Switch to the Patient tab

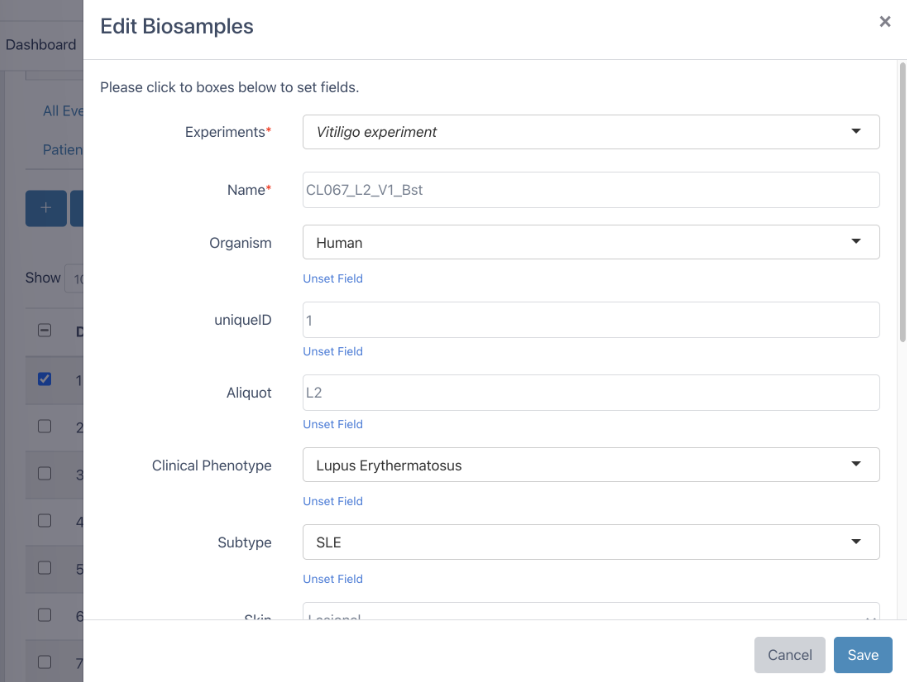coord(62,150)
